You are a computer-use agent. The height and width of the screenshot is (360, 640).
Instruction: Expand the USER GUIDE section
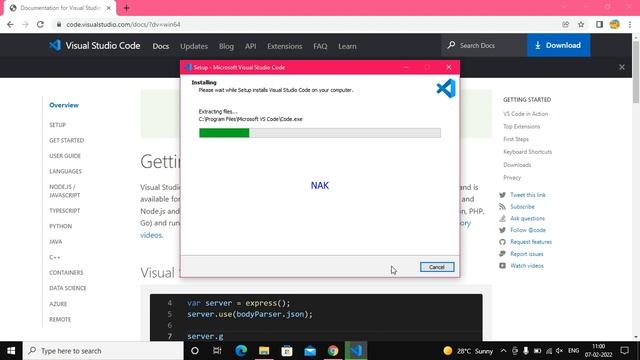point(65,156)
